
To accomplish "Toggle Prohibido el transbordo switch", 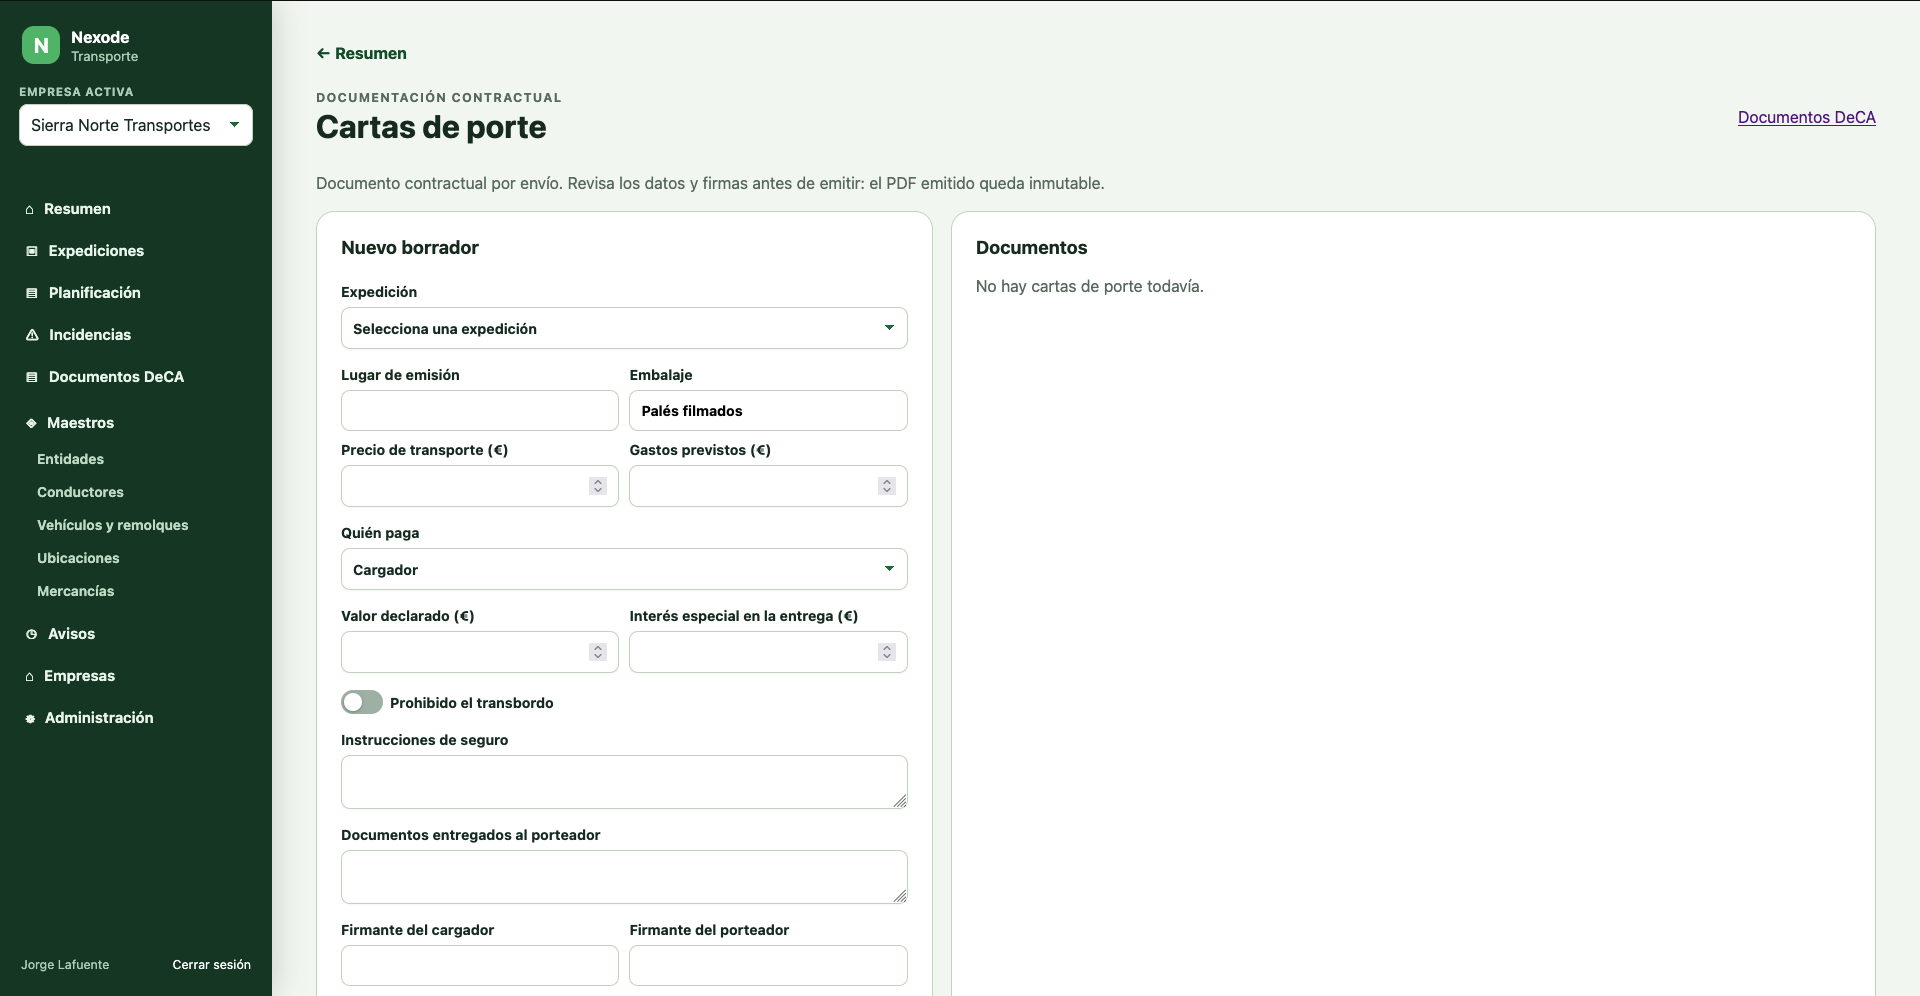I will tap(362, 702).
